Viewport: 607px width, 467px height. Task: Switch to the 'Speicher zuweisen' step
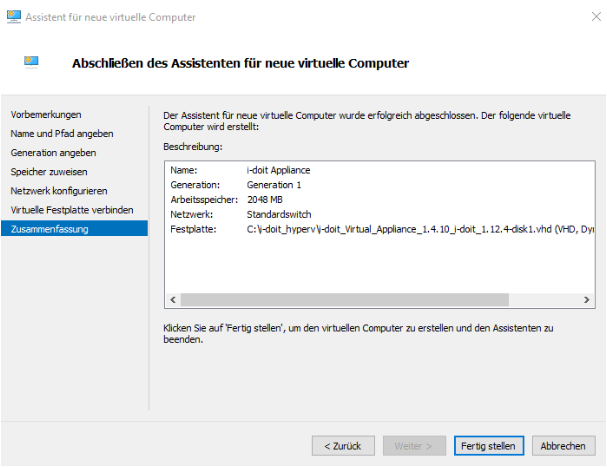(x=50, y=172)
